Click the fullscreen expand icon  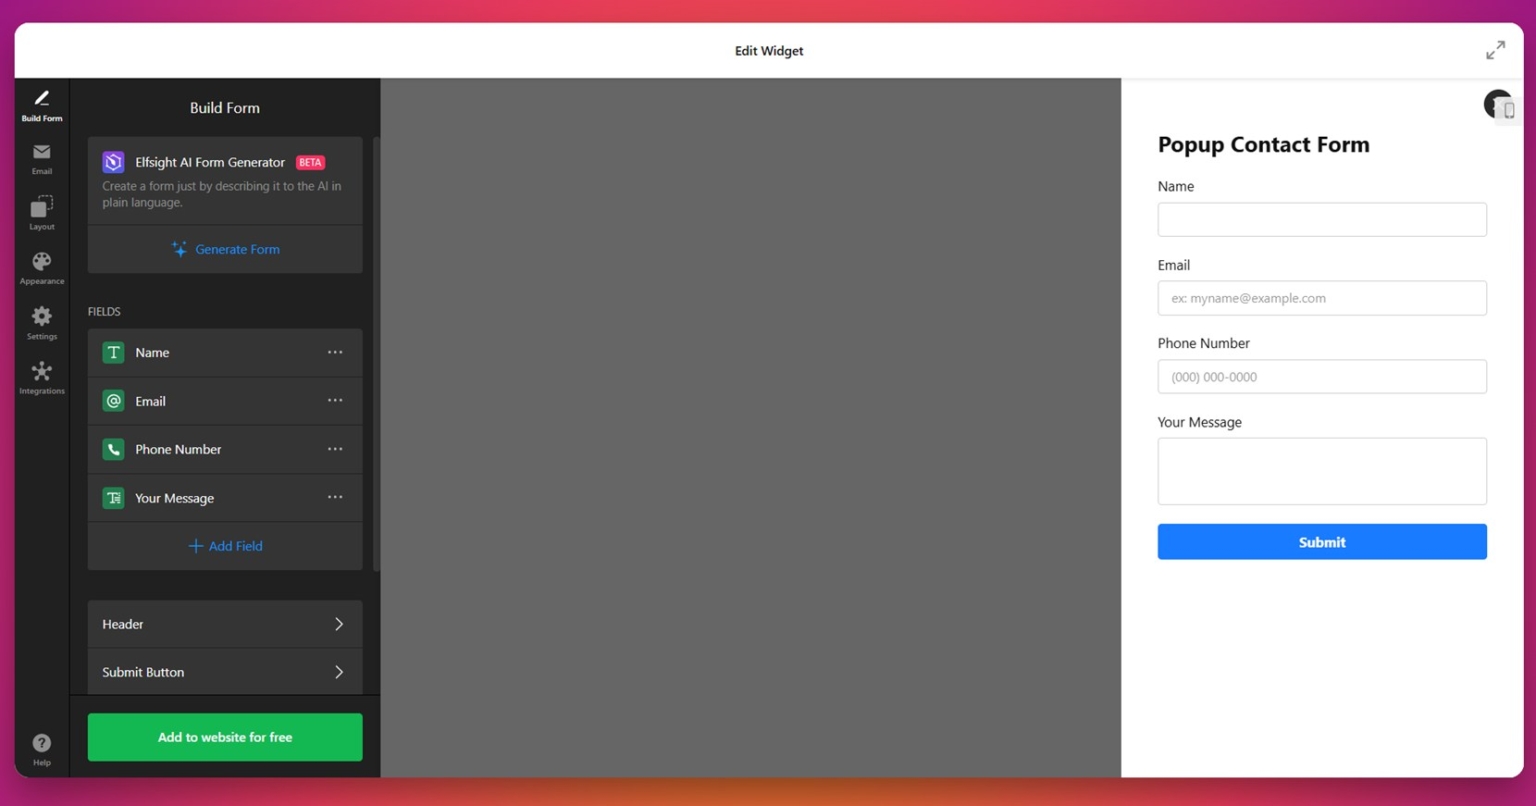(1495, 49)
